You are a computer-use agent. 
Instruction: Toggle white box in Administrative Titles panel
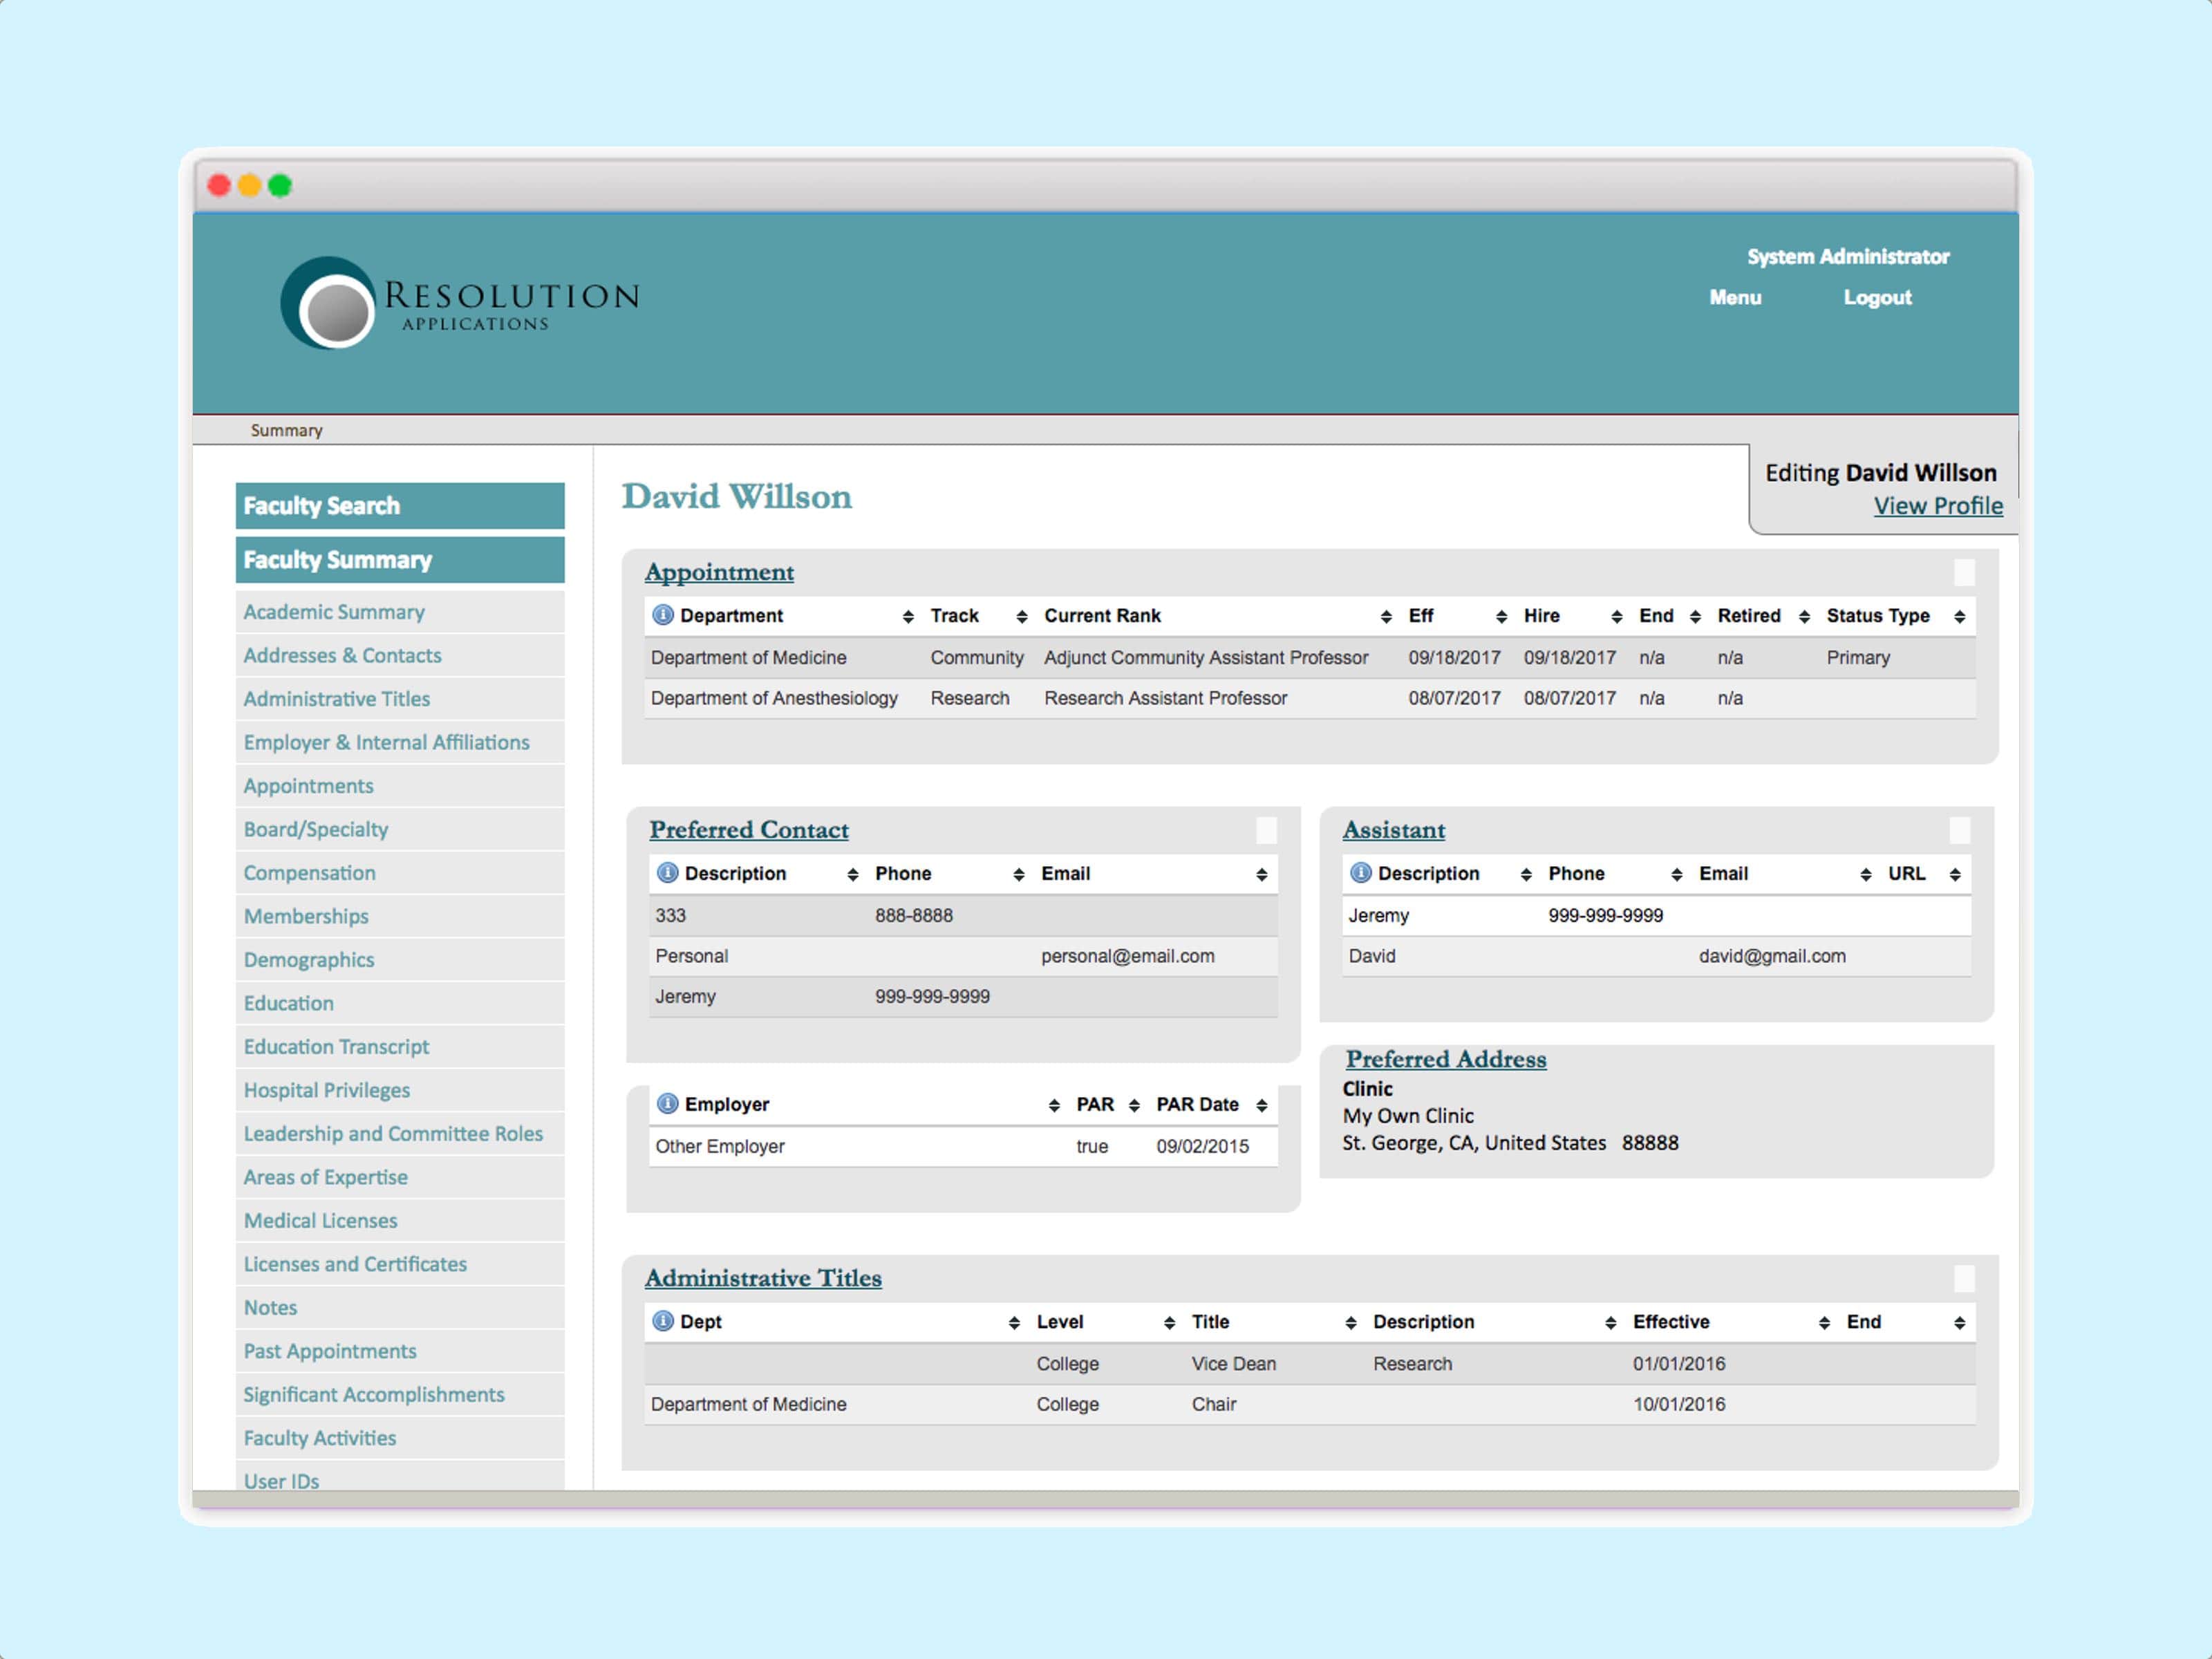point(1964,1278)
